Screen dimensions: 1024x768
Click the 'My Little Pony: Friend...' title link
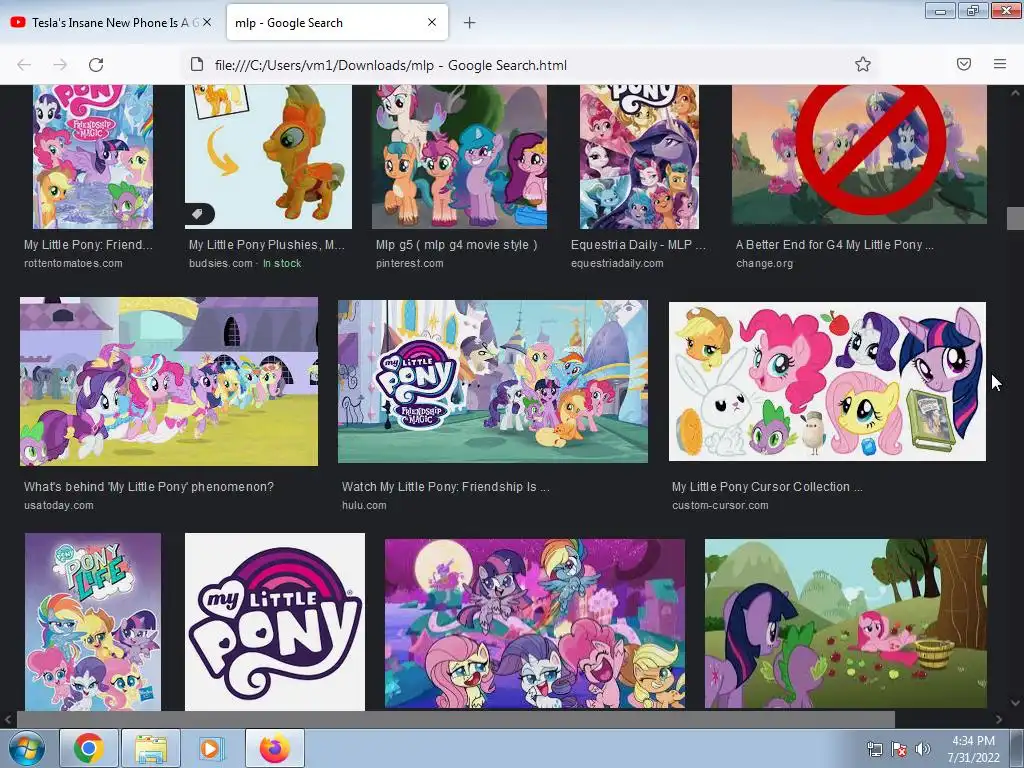click(x=88, y=245)
